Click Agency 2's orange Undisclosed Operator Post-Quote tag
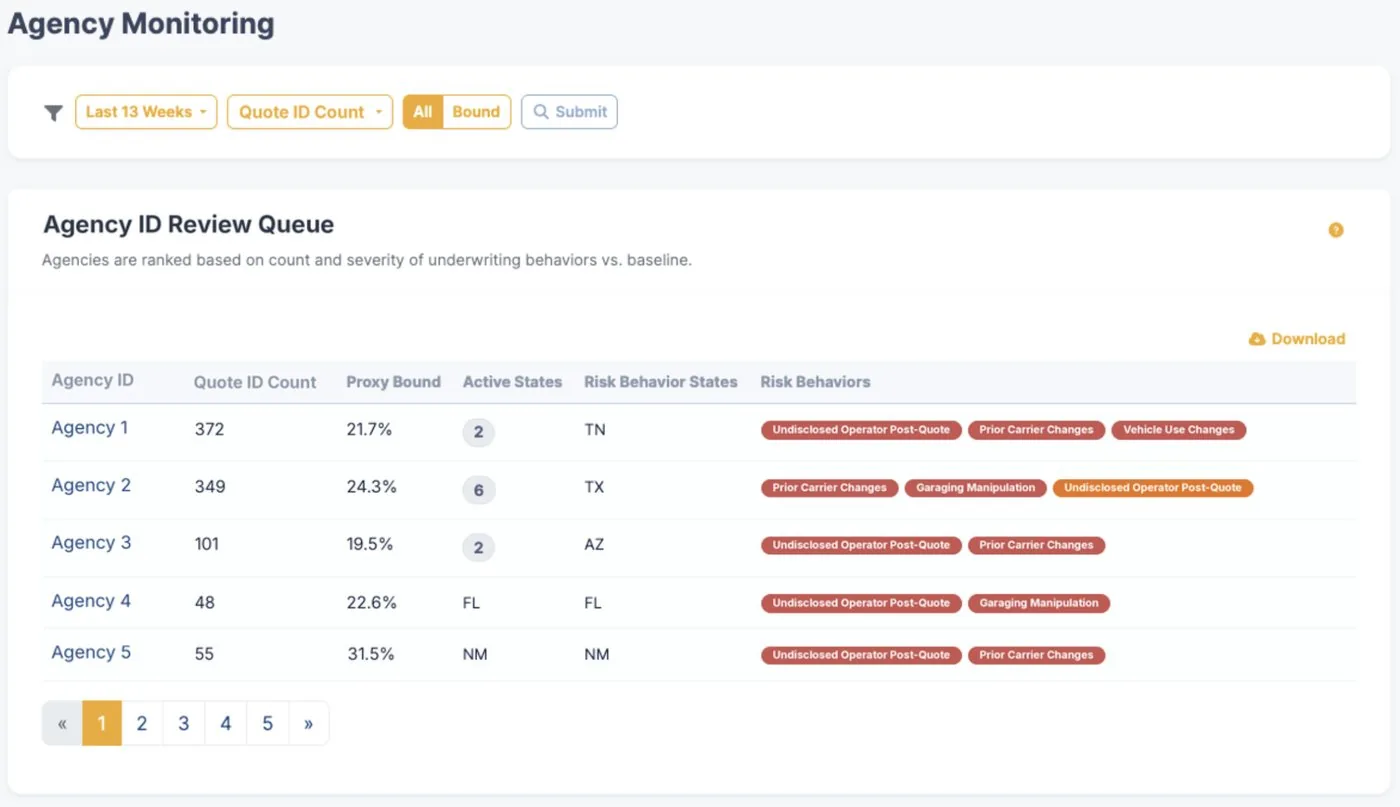The image size is (1400, 807). tap(1153, 488)
